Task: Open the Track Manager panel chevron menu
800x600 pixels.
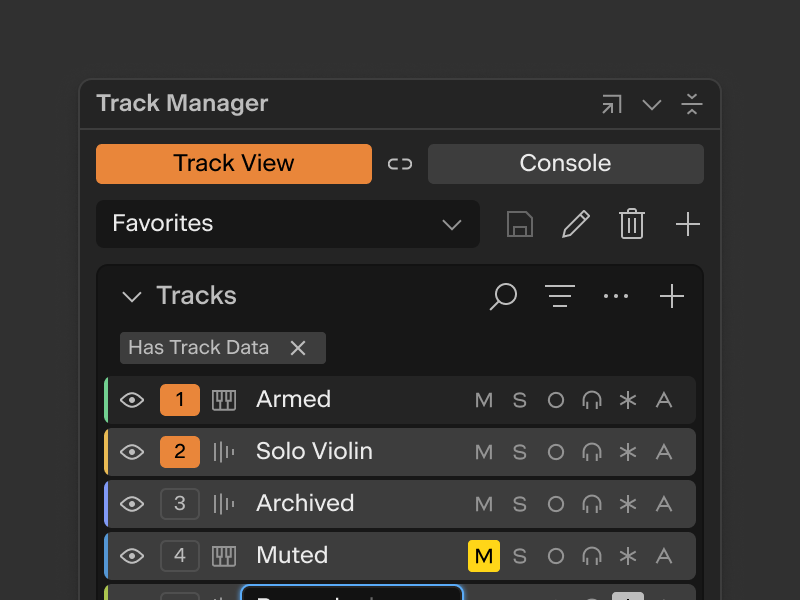Action: click(652, 105)
